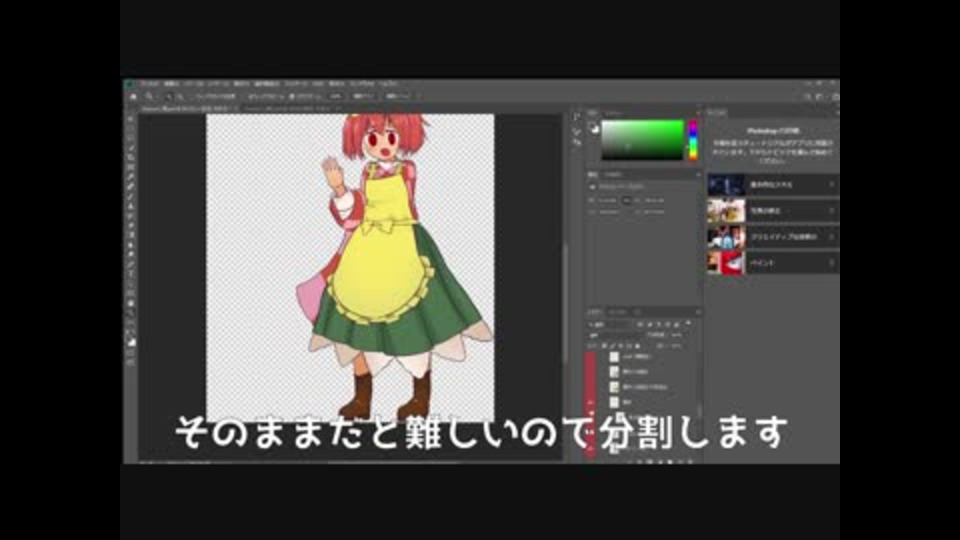960x540 pixels.
Task: Switch to the active document tab
Action: click(x=187, y=108)
